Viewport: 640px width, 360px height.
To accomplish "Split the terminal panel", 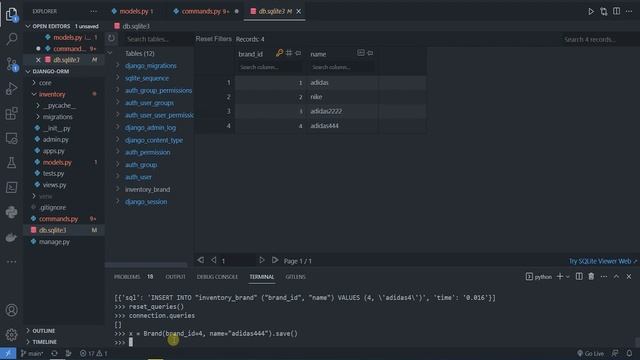I will pos(579,276).
